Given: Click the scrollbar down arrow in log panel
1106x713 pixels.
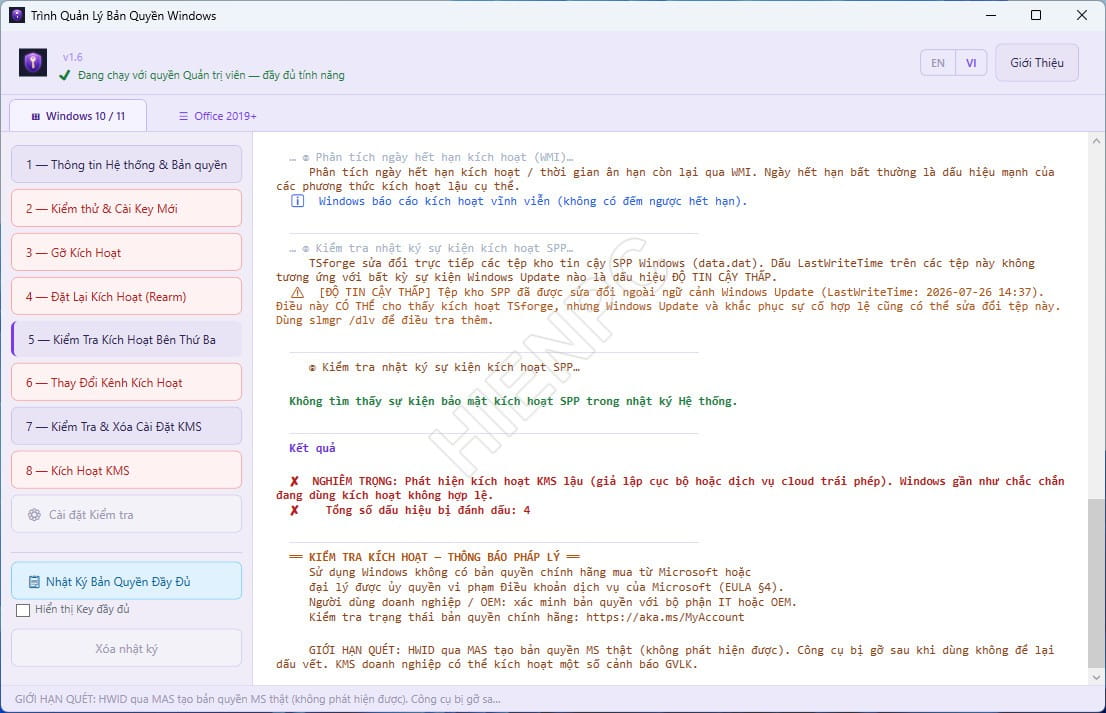Looking at the screenshot, I should pyautogui.click(x=1095, y=677).
